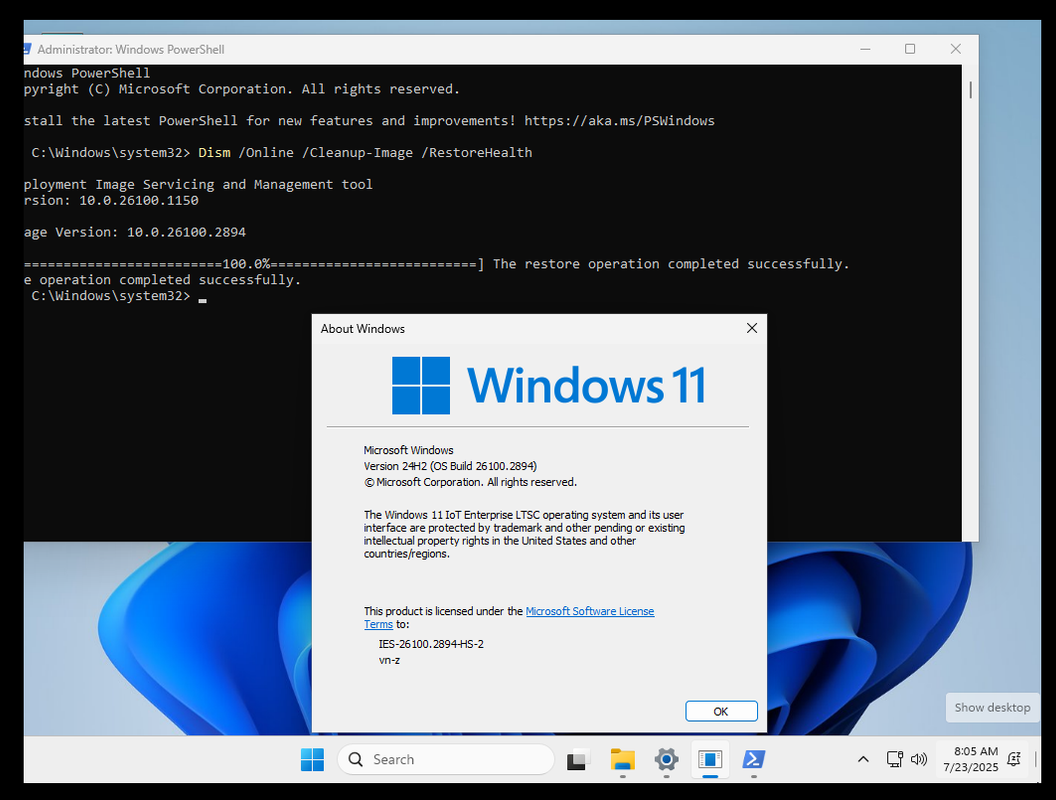Open notifications bell icon

coord(1014,760)
